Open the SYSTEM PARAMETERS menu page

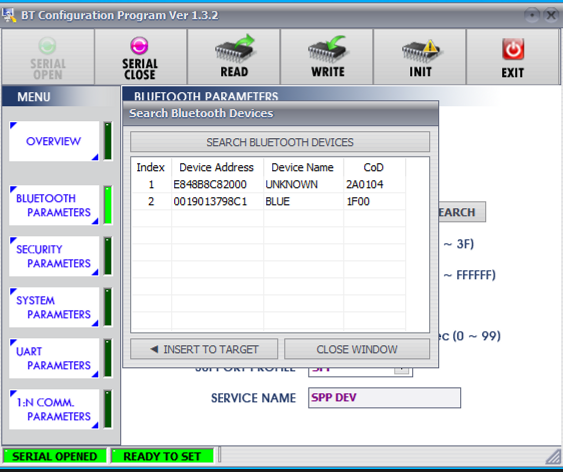pyautogui.click(x=54, y=307)
